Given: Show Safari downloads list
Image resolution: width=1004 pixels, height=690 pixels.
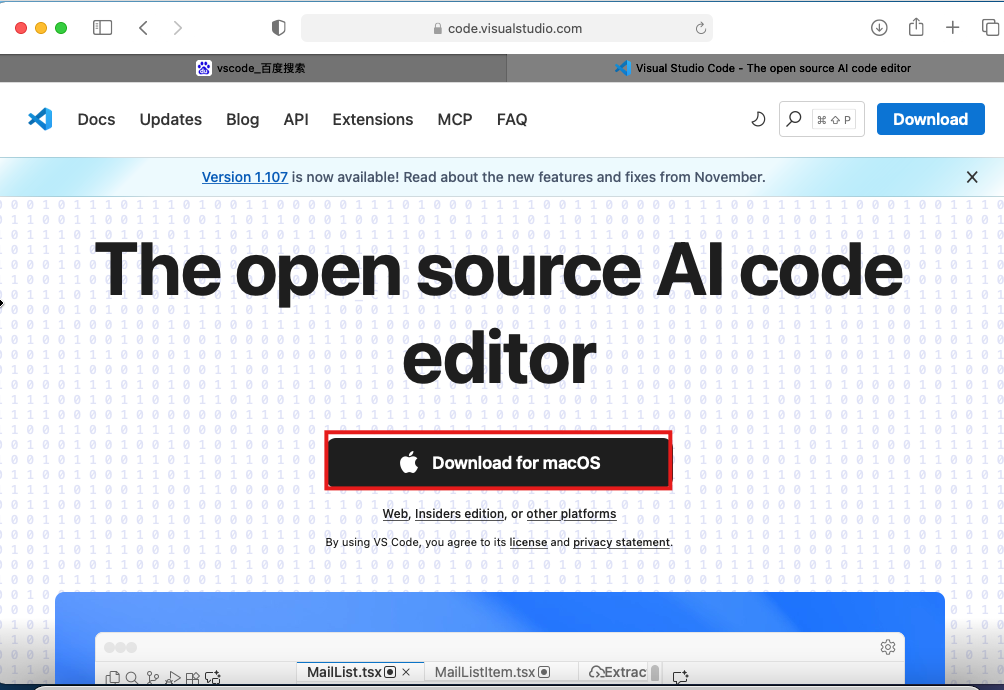Looking at the screenshot, I should point(879,28).
